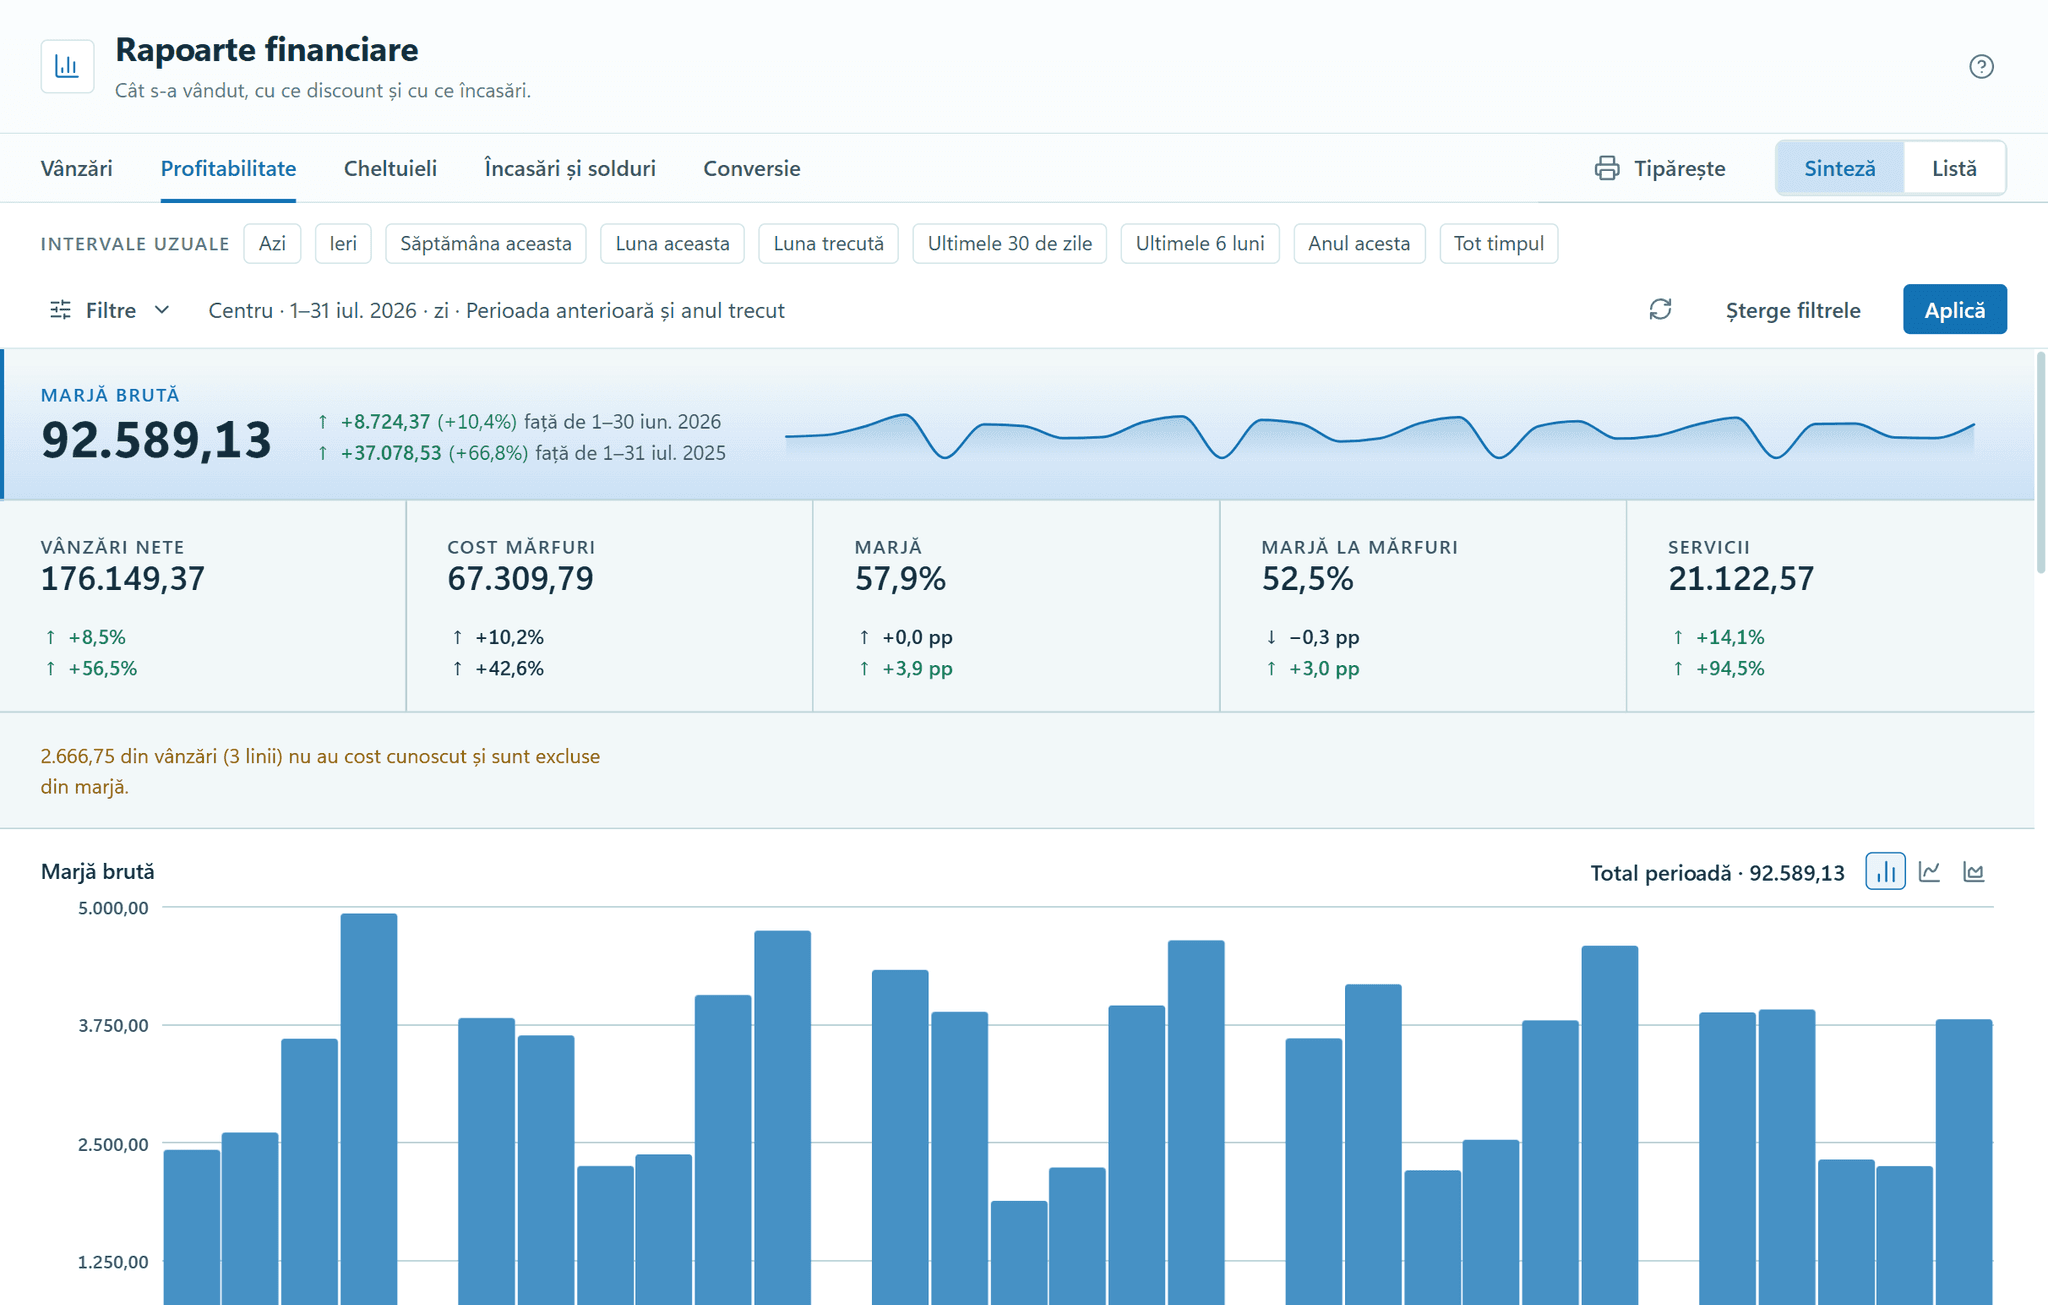
Task: Click the Vânzări nete +56,5% change
Action: (x=102, y=668)
